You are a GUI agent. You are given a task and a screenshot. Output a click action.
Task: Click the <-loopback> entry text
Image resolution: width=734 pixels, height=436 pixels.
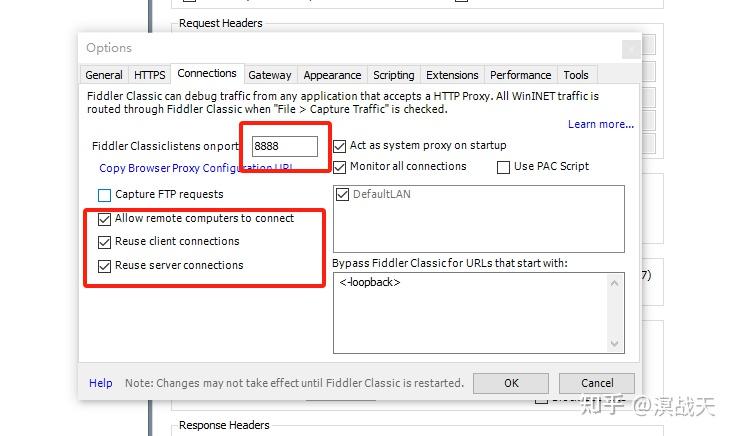[370, 282]
